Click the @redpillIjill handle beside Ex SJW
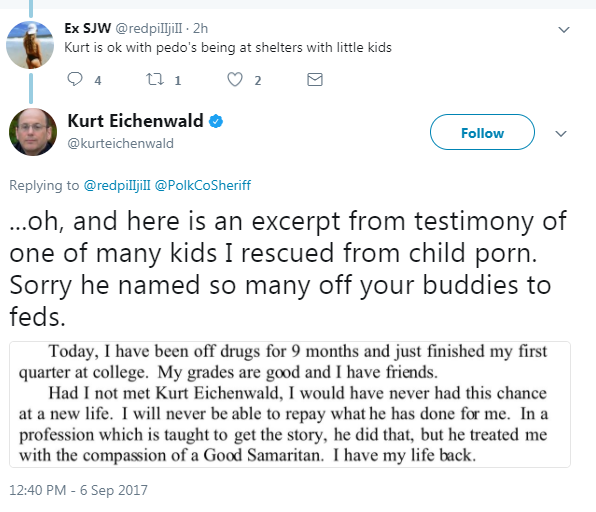Screen dimensions: 596x512 click(149, 29)
